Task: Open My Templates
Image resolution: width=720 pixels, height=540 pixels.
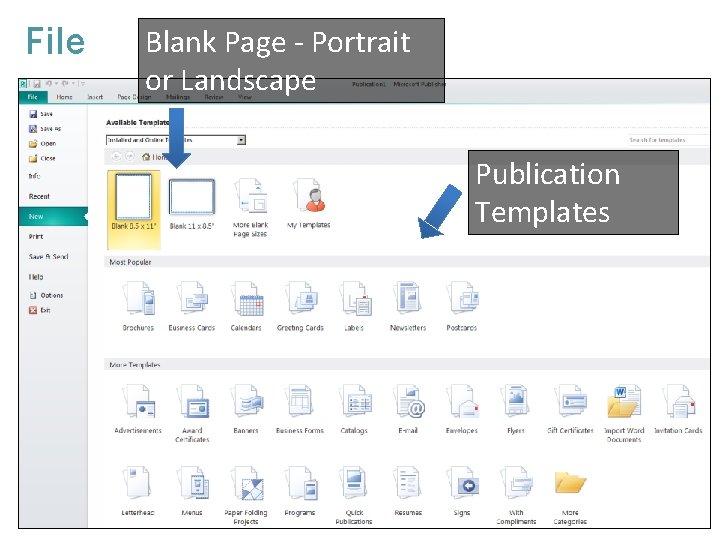Action: point(309,204)
